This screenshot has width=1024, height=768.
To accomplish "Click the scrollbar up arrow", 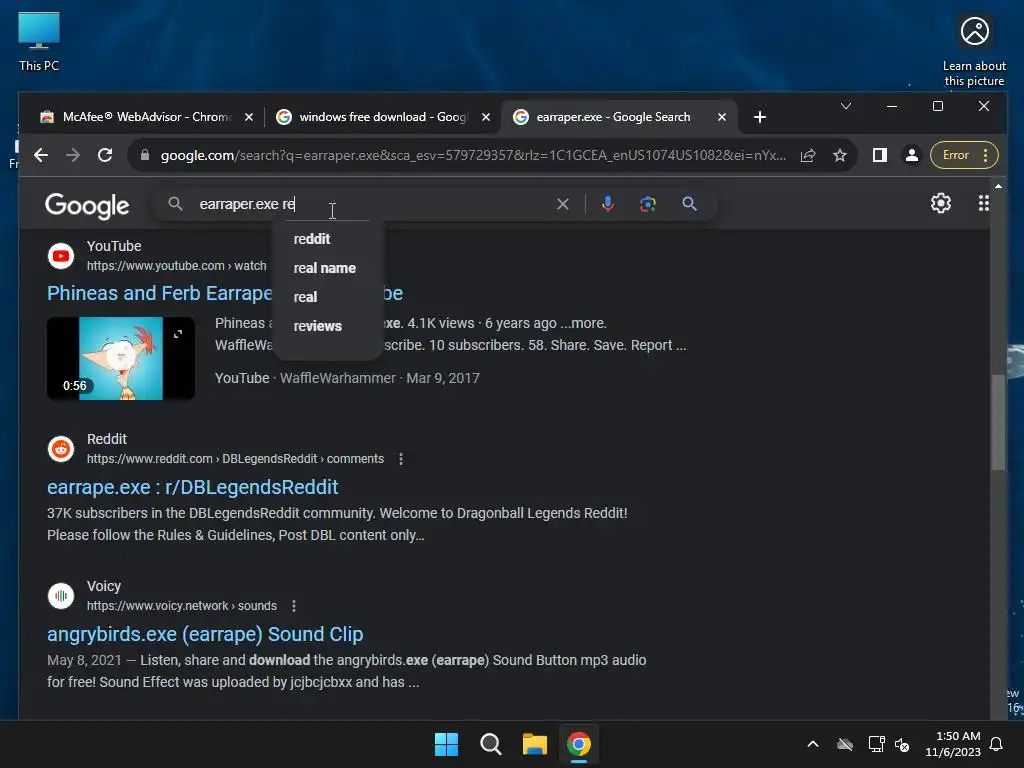I will (998, 186).
